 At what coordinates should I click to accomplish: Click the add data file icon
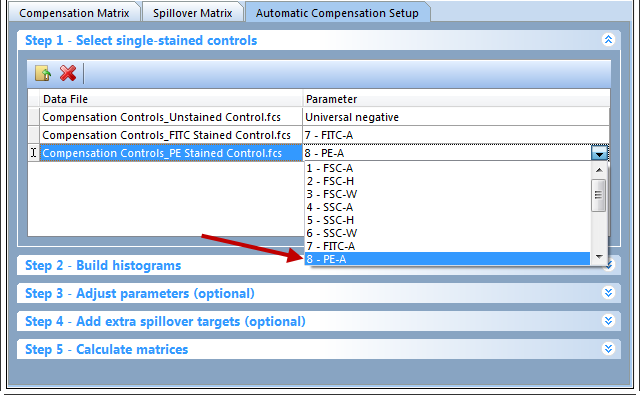click(x=43, y=73)
